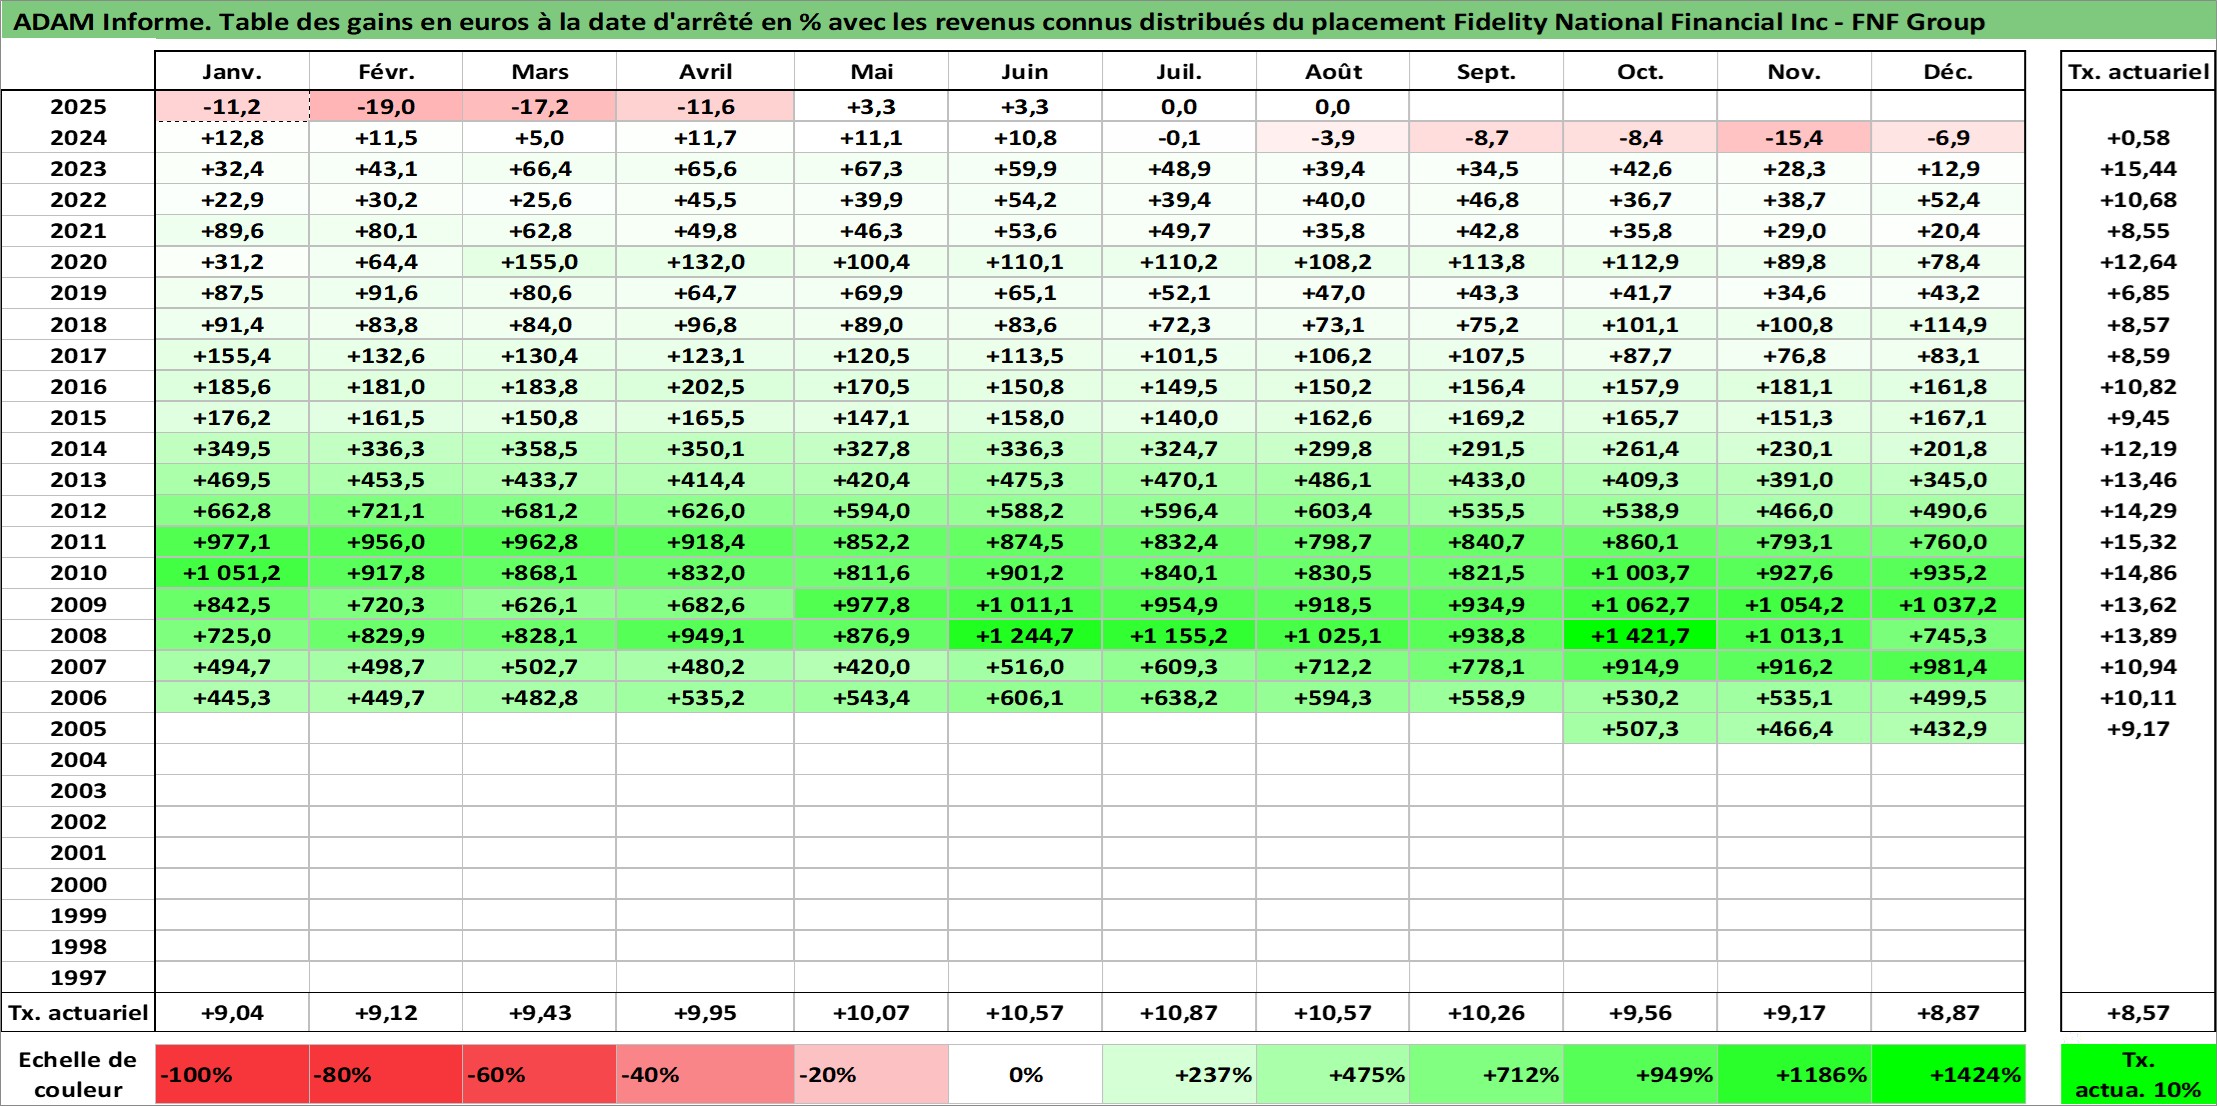This screenshot has height=1106, width=2217.
Task: Click the Tx. actua. 10% green swatch
Action: coord(2138,1075)
